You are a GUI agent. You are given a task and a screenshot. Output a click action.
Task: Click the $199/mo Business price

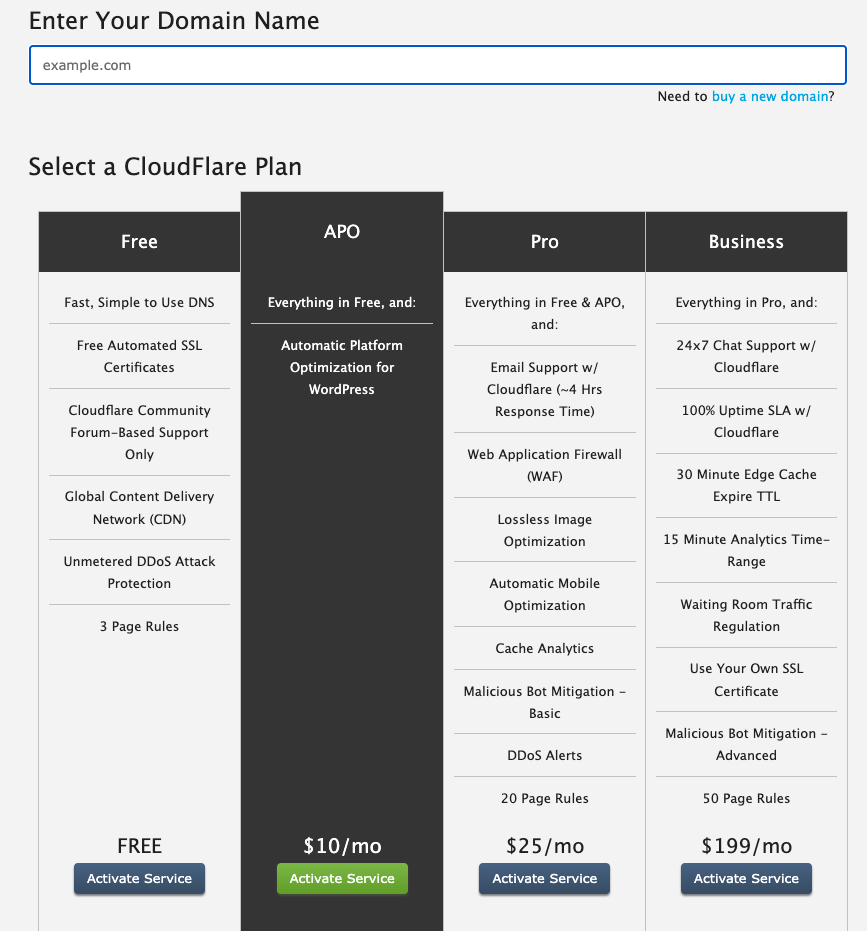tap(746, 846)
